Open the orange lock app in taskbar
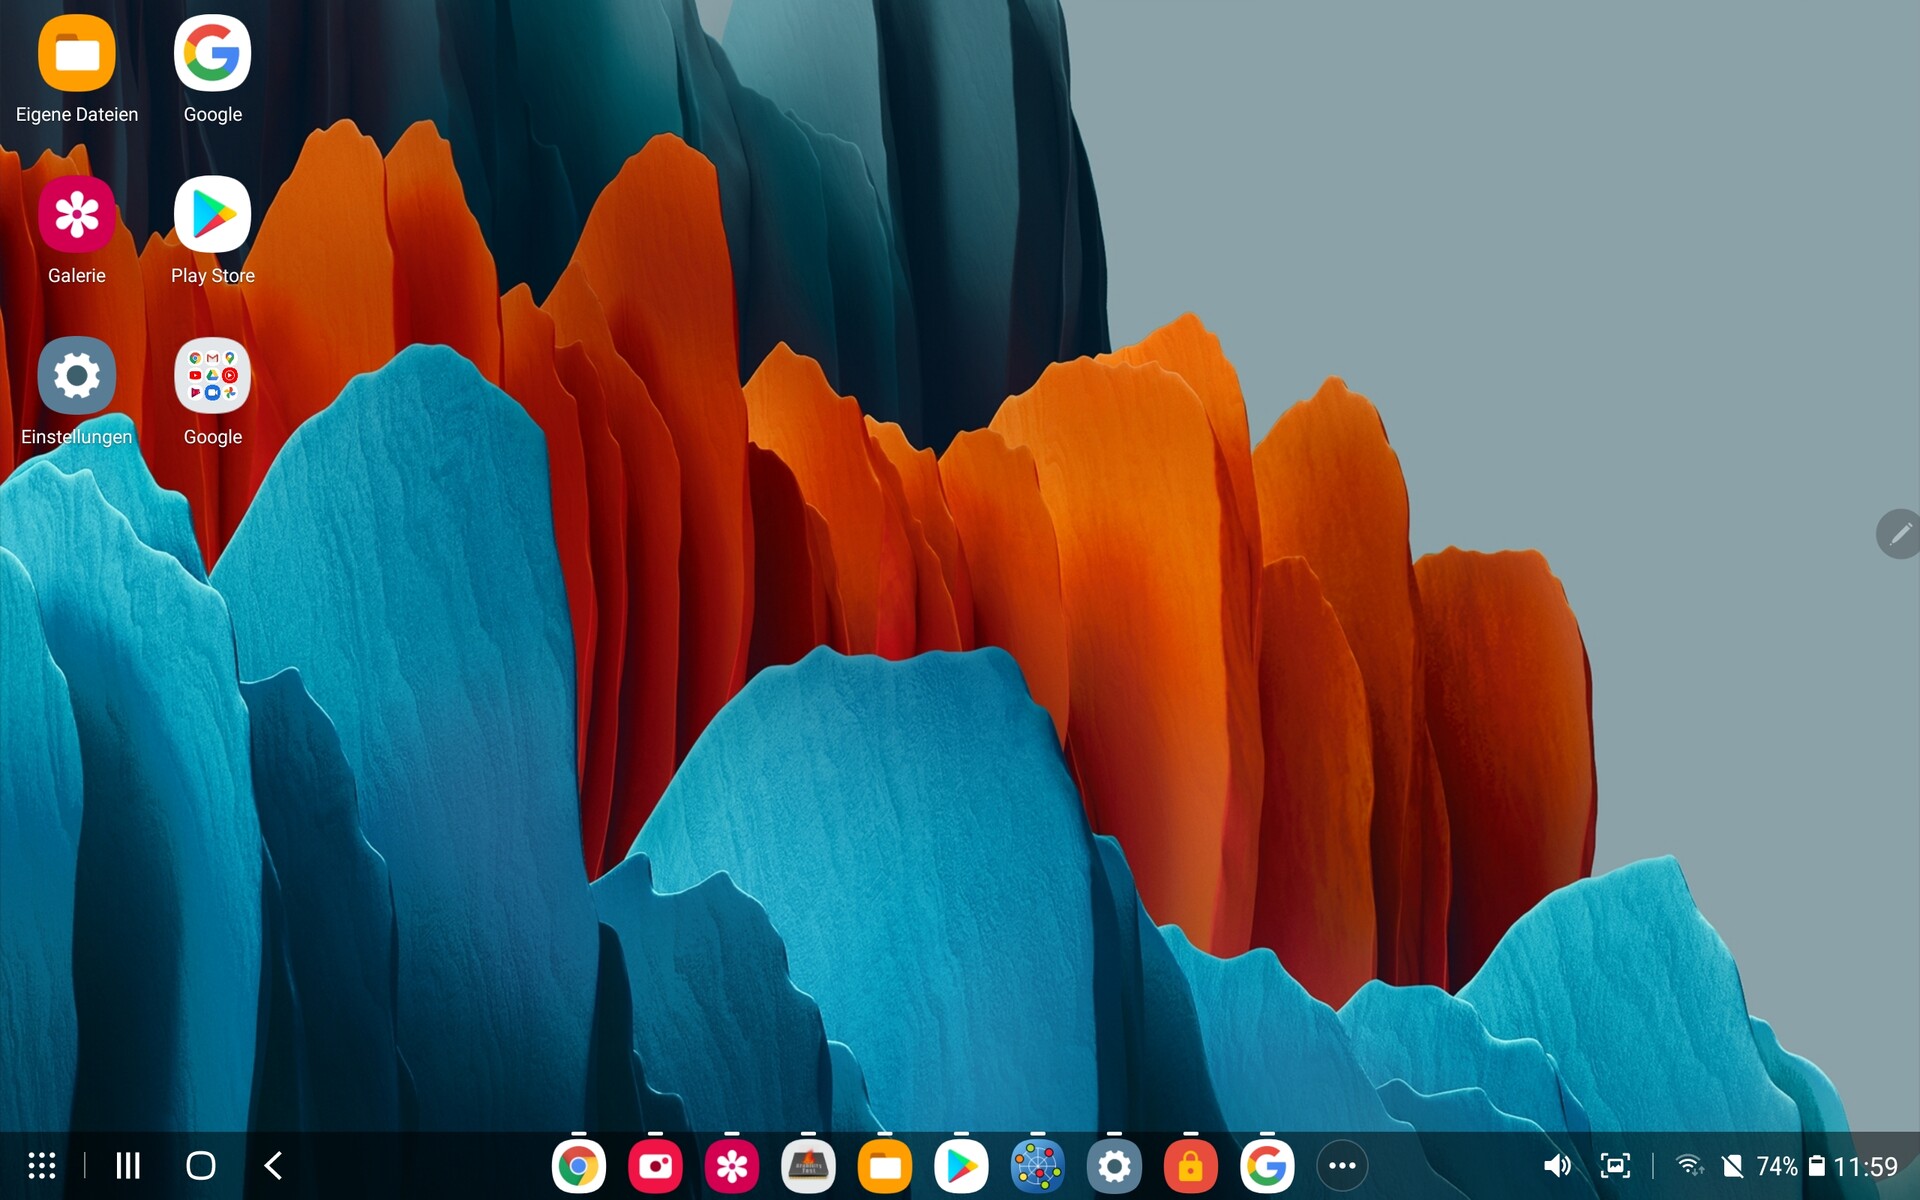 click(1190, 1166)
